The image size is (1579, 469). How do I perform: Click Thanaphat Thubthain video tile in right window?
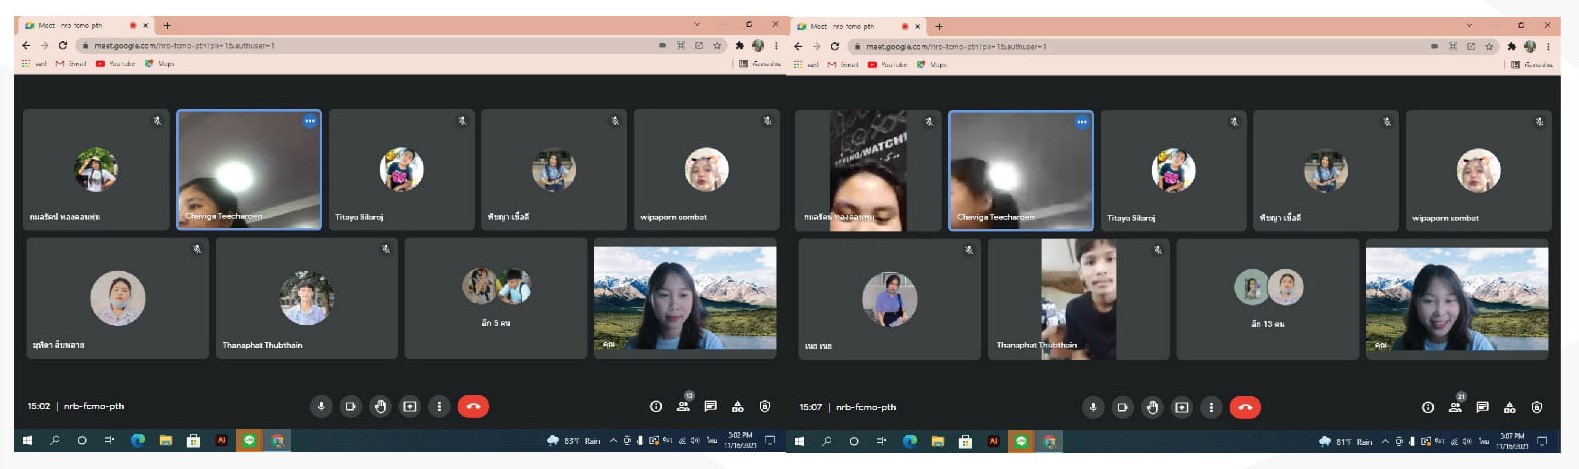(x=1078, y=299)
